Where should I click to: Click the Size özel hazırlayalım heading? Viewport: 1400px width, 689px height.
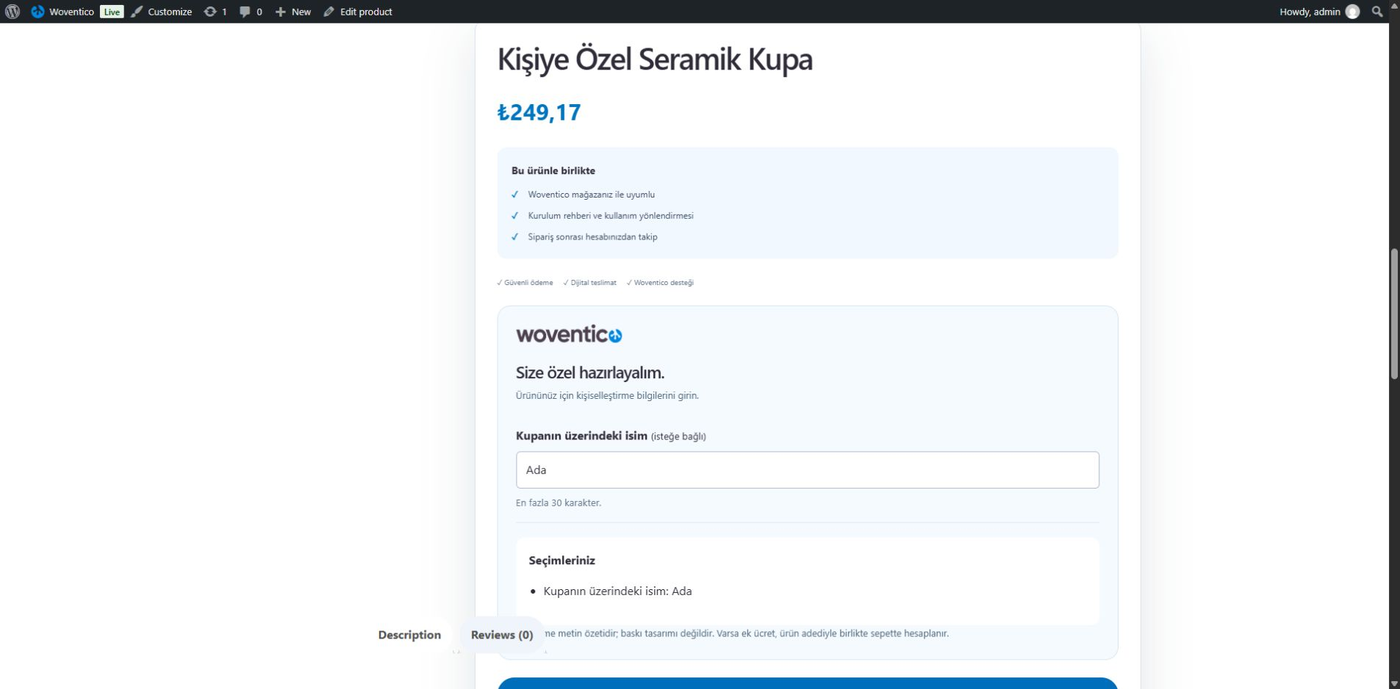click(x=590, y=373)
